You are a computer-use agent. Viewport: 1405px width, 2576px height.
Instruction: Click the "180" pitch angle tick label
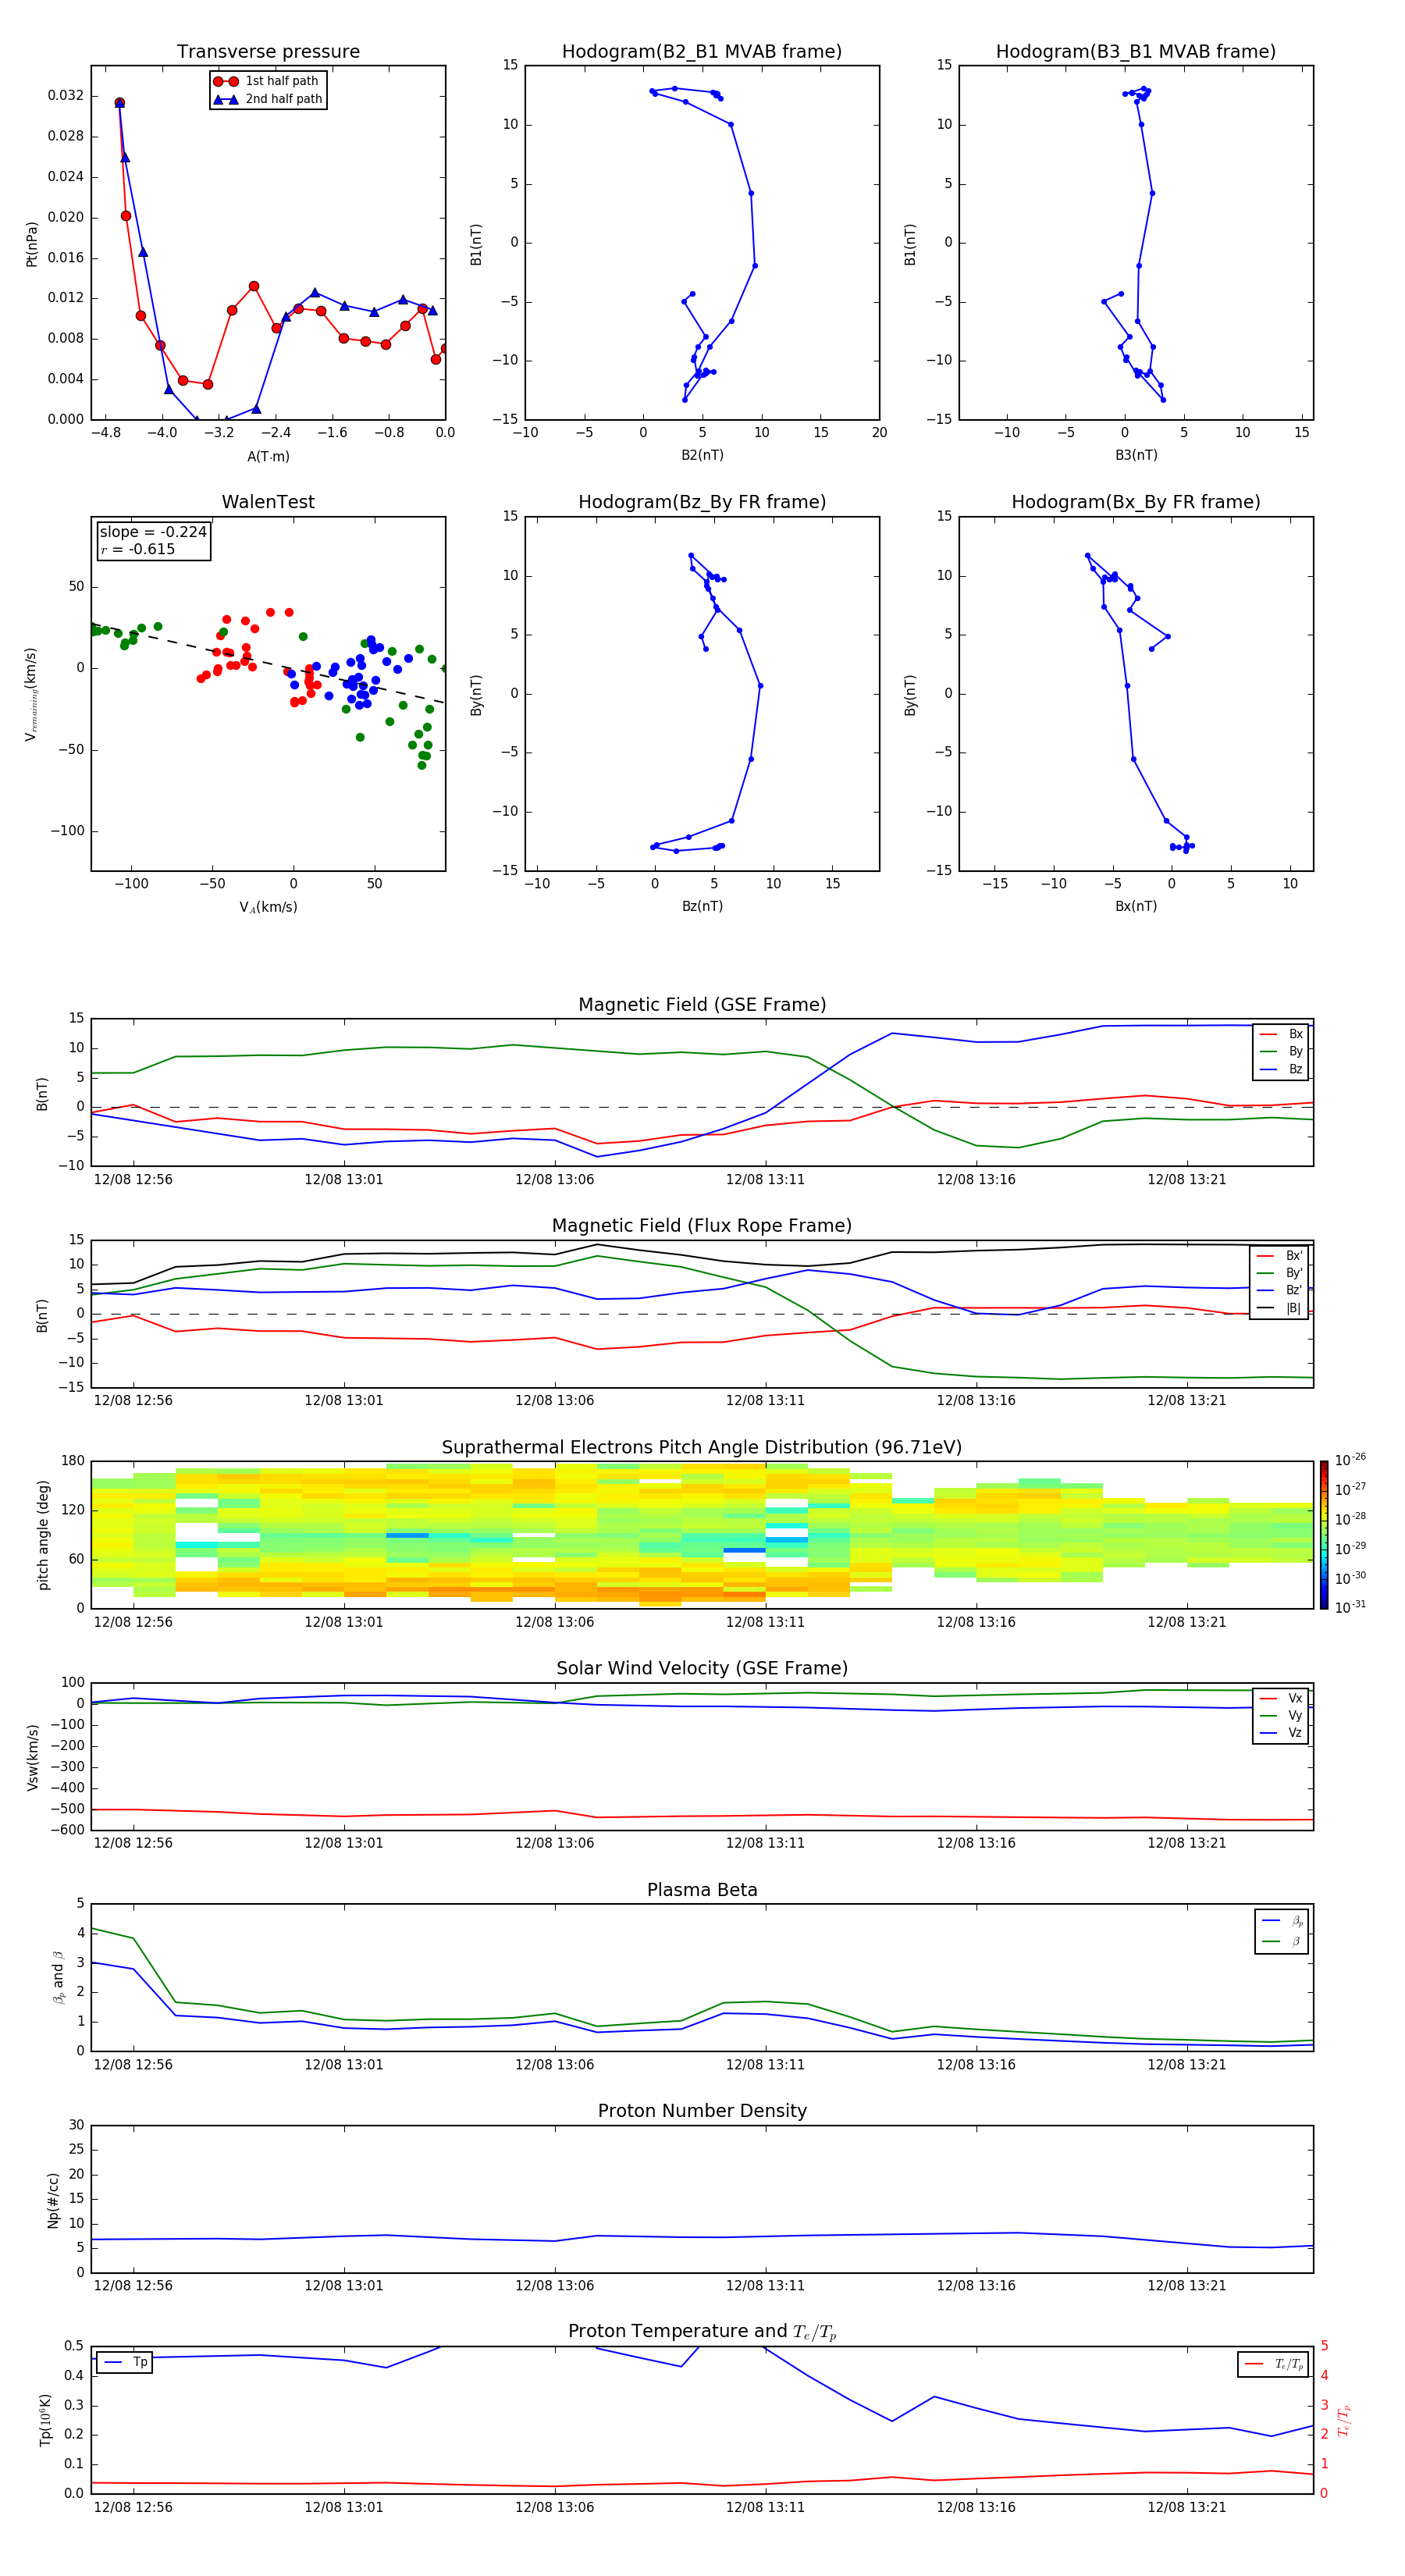point(73,1461)
